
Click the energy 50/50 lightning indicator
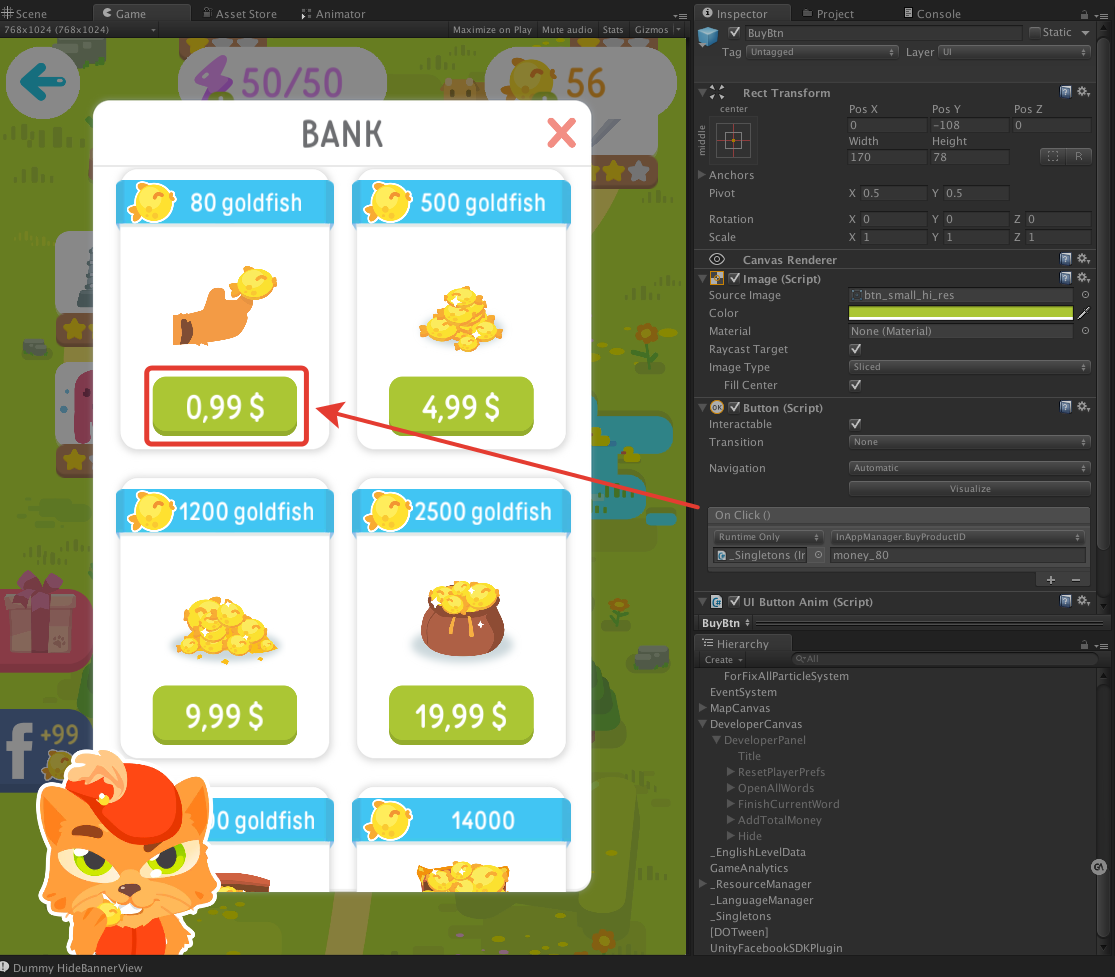click(282, 82)
